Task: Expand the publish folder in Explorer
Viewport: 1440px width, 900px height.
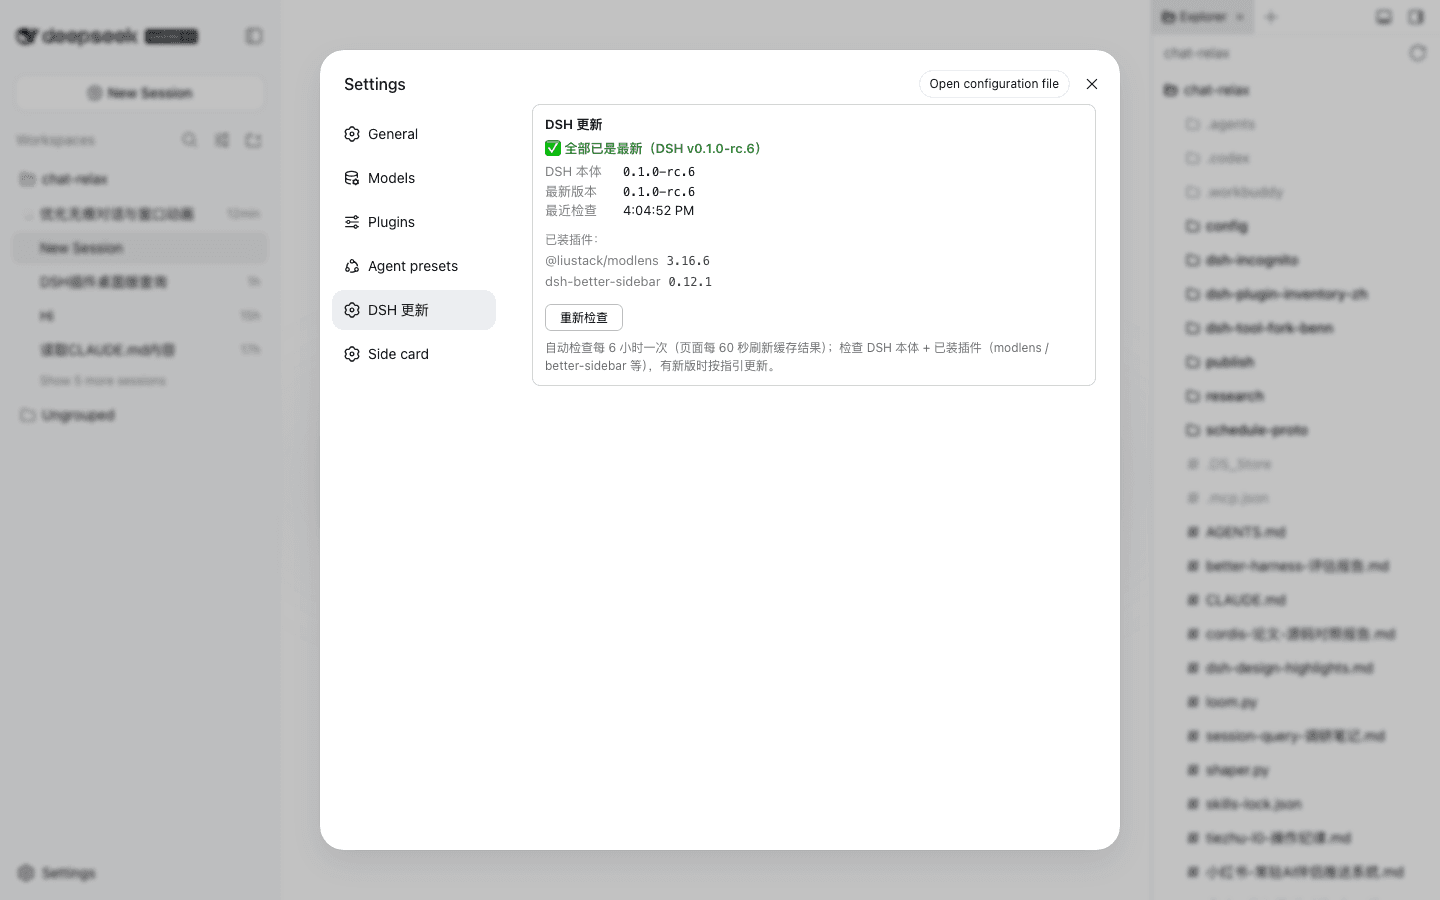Action: [x=1296, y=362]
